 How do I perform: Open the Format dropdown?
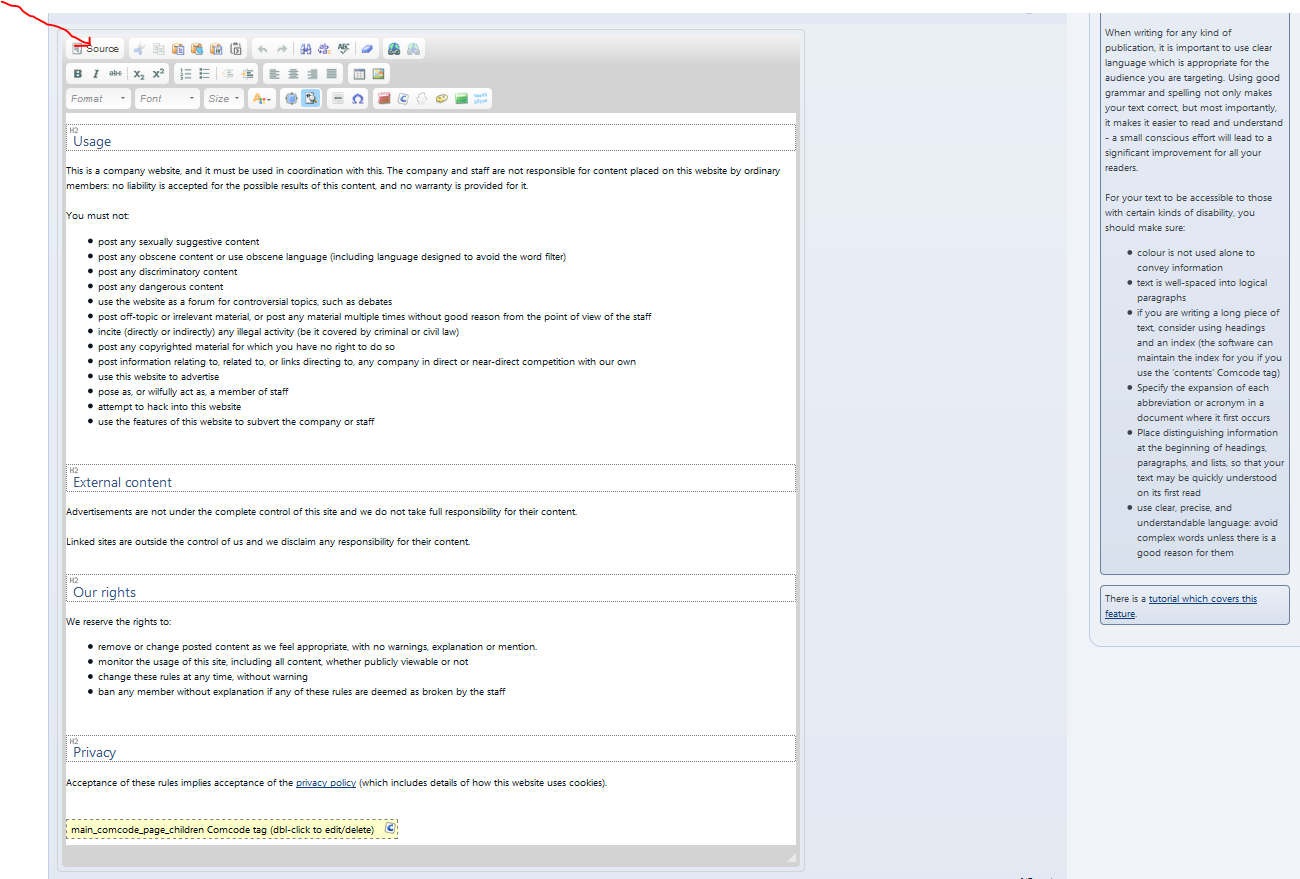98,99
